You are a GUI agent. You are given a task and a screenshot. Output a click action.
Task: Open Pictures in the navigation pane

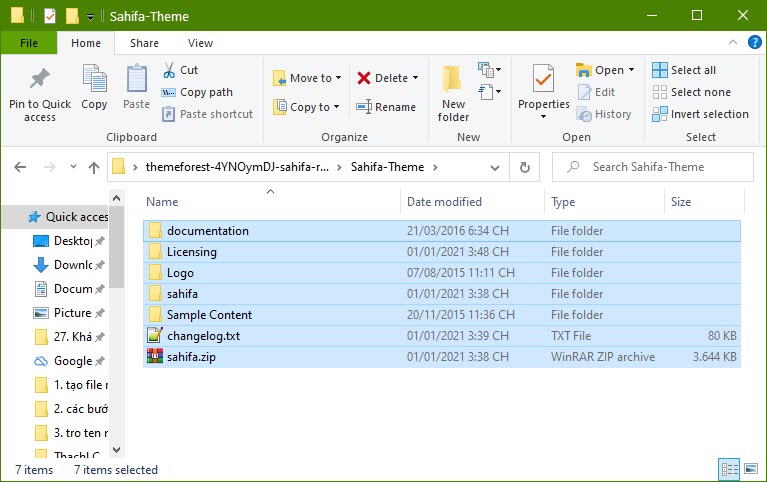(x=68, y=313)
